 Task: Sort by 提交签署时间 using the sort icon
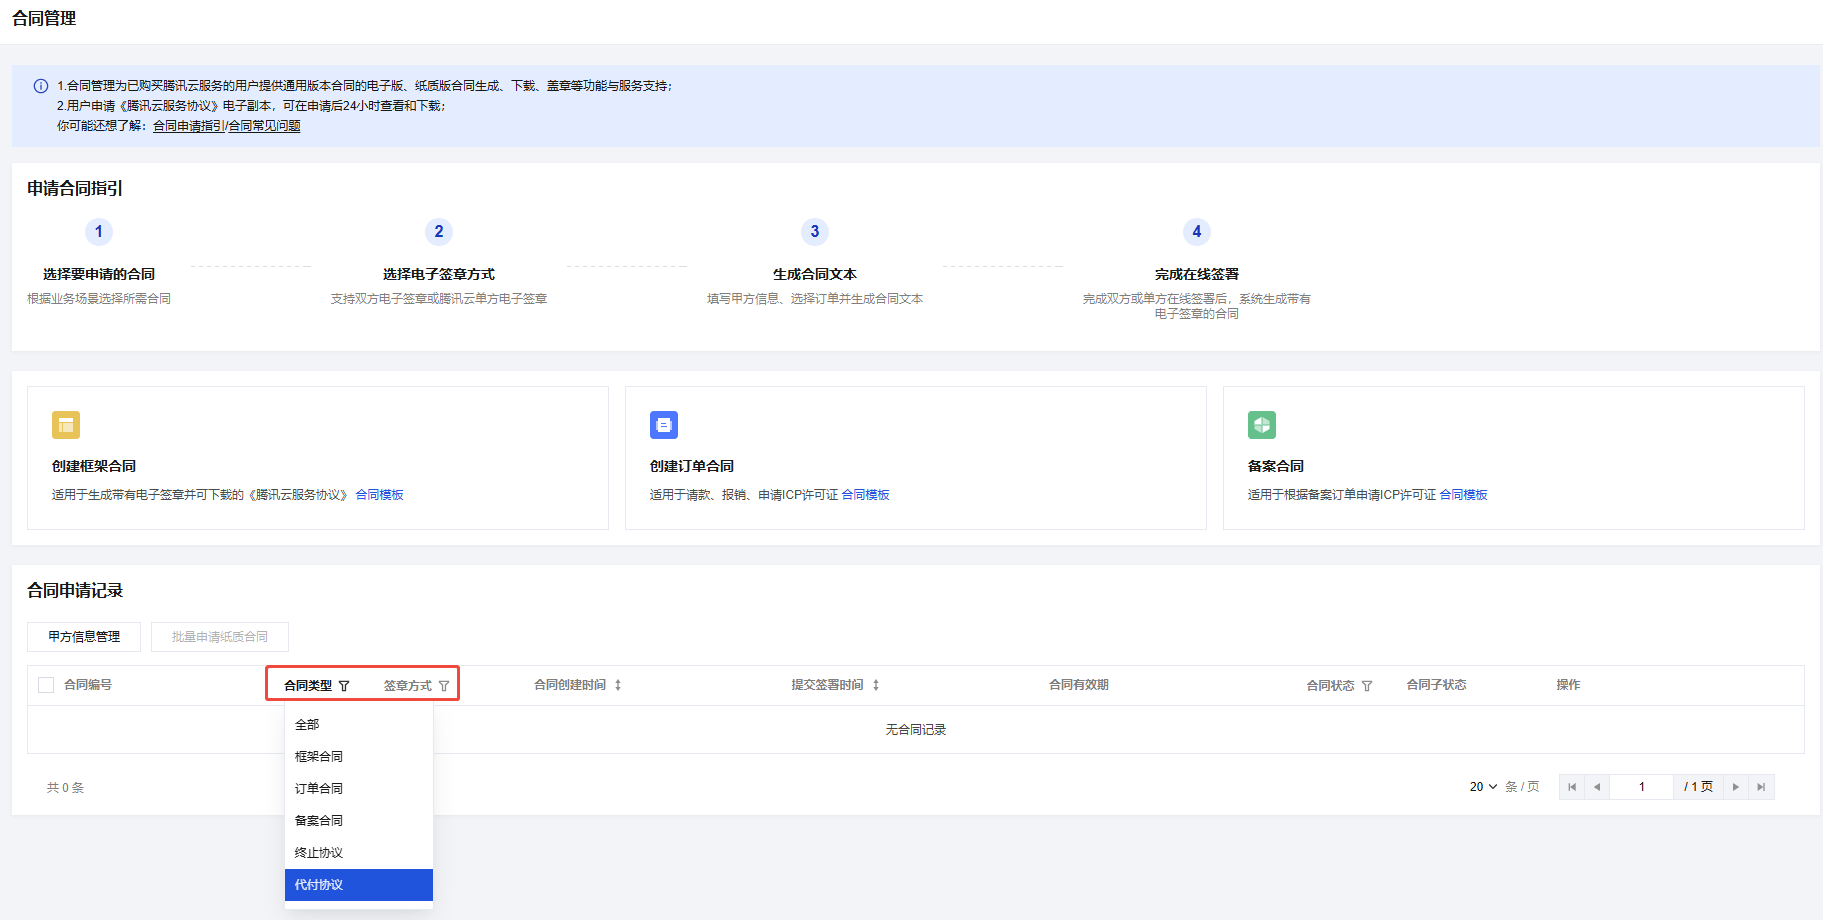click(x=876, y=685)
